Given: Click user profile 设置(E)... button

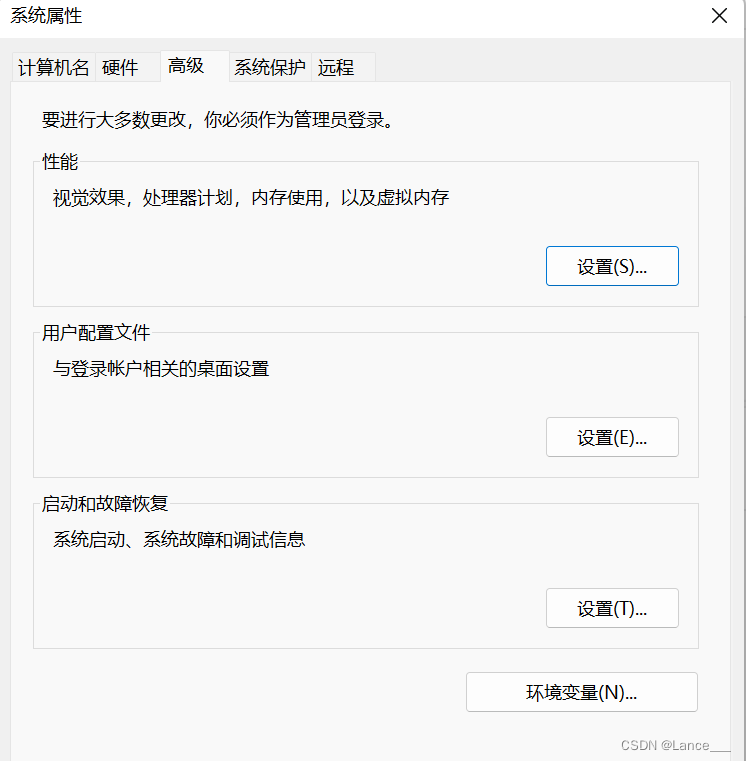Looking at the screenshot, I should pos(612,437).
